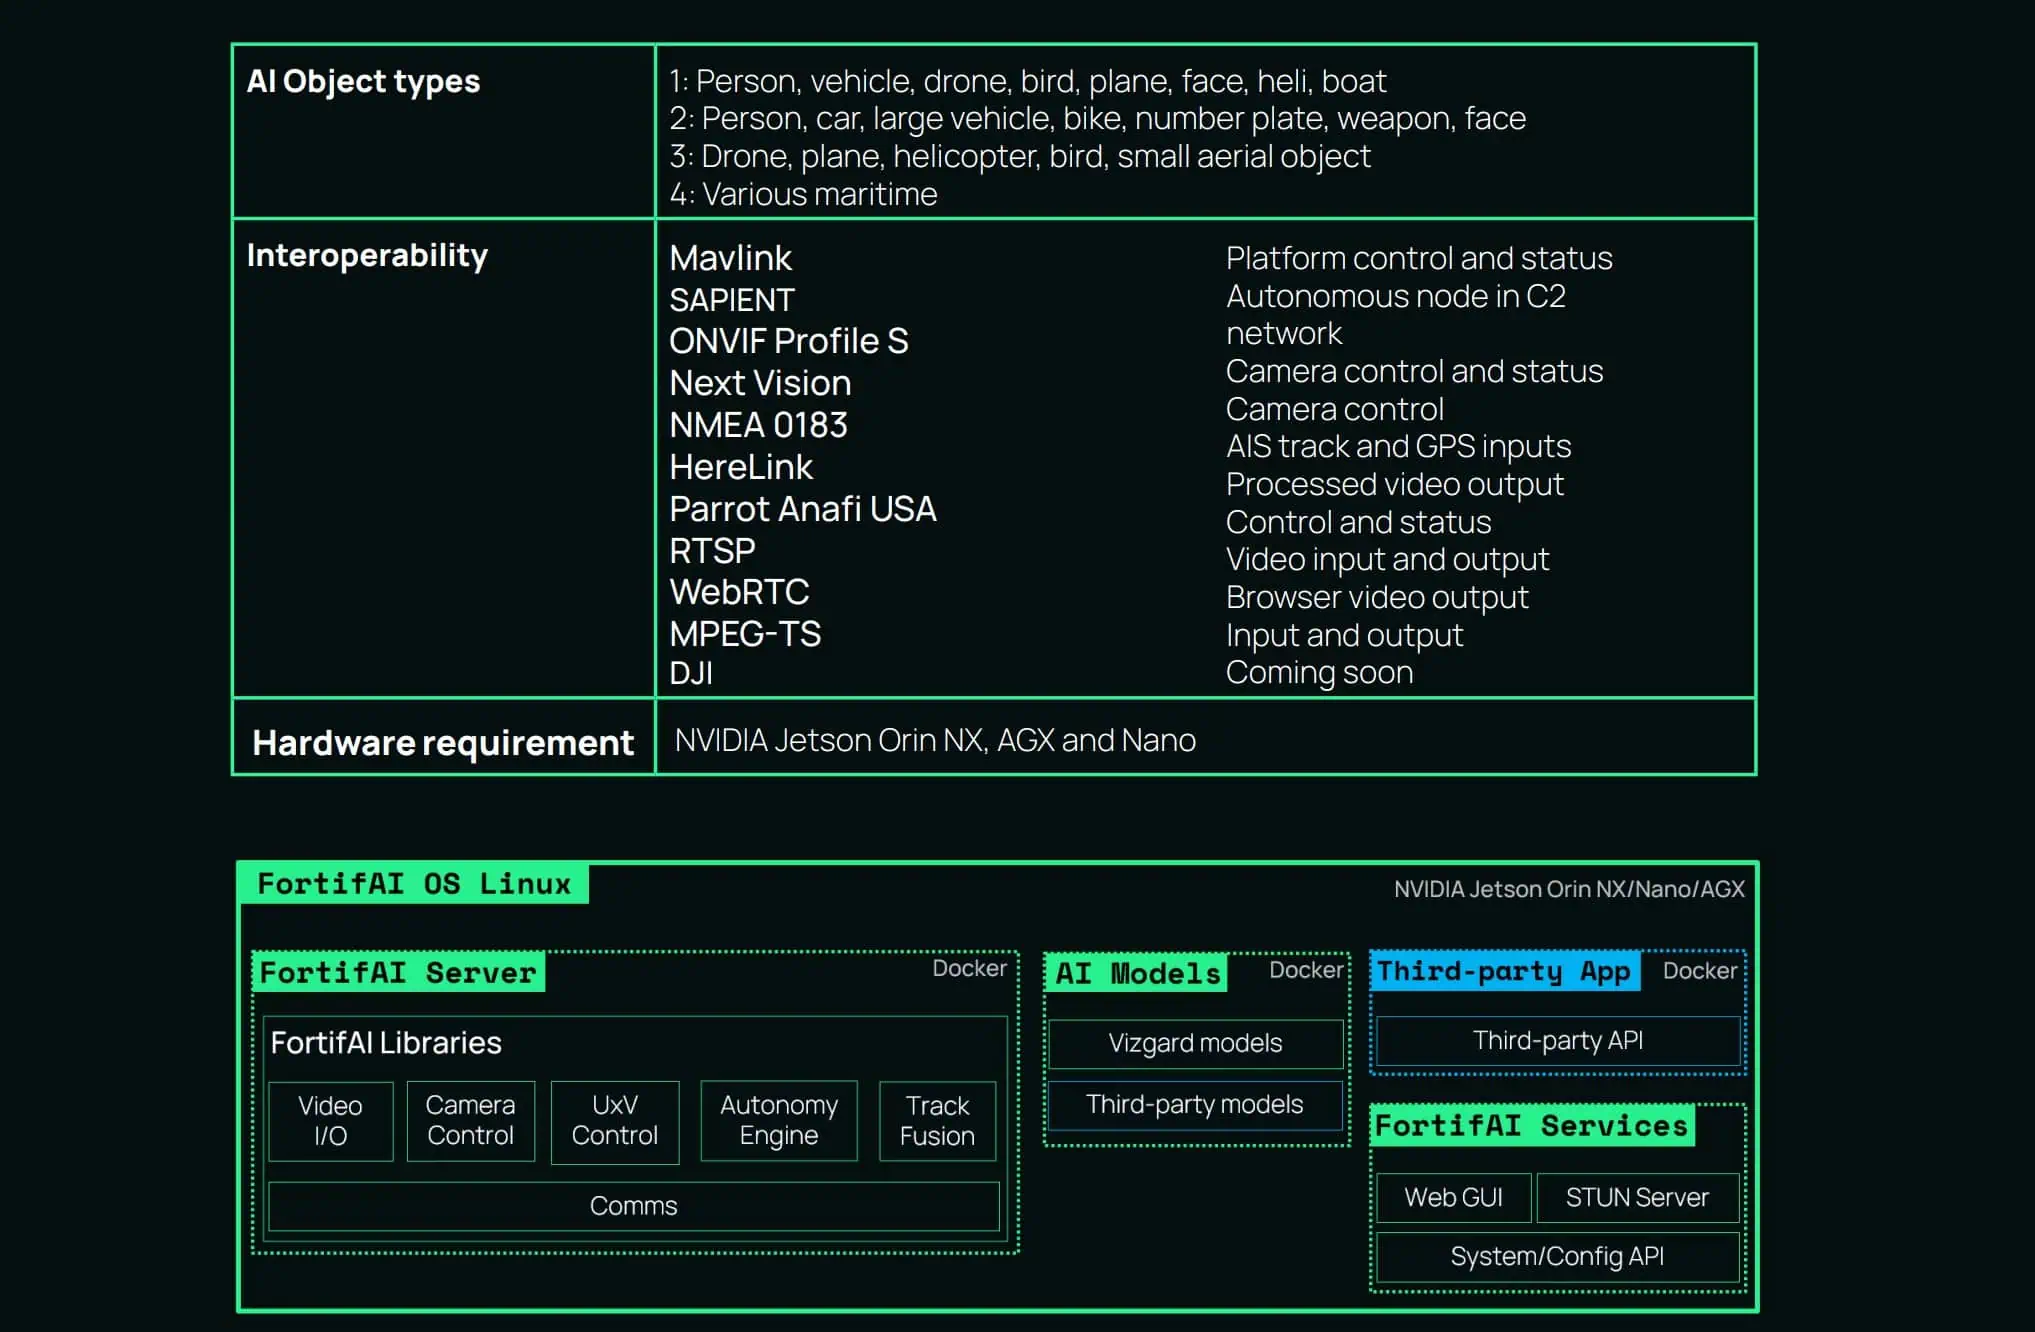The width and height of the screenshot is (2035, 1332).
Task: Click the 'HereLink' entry
Action: [741, 467]
